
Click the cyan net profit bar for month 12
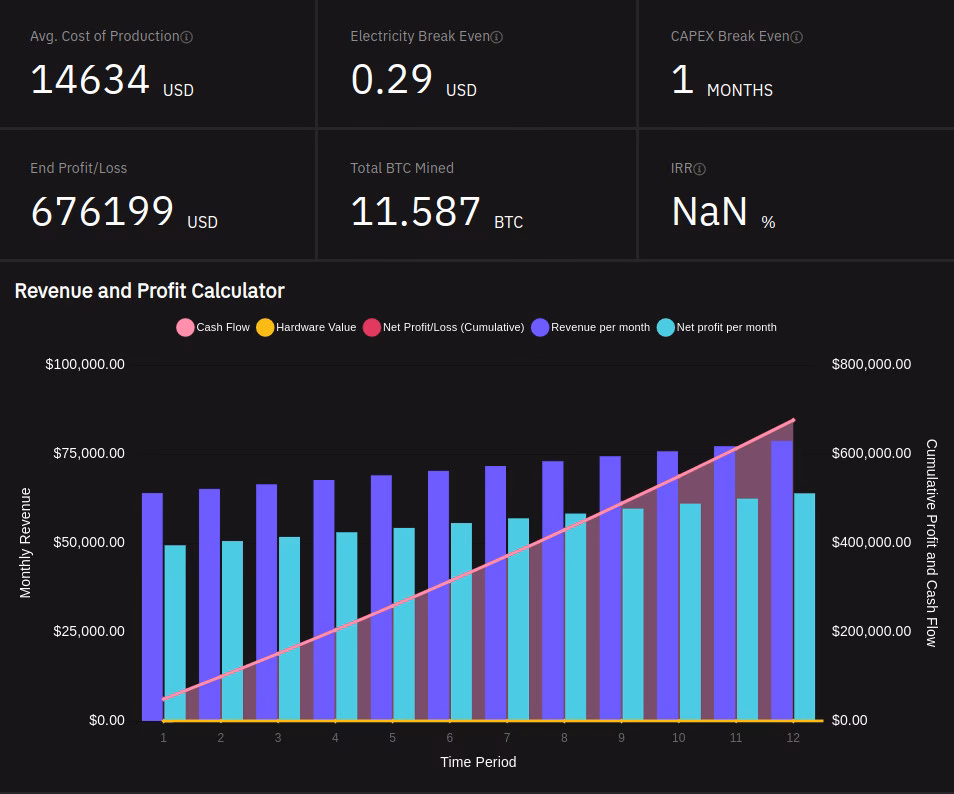click(804, 606)
